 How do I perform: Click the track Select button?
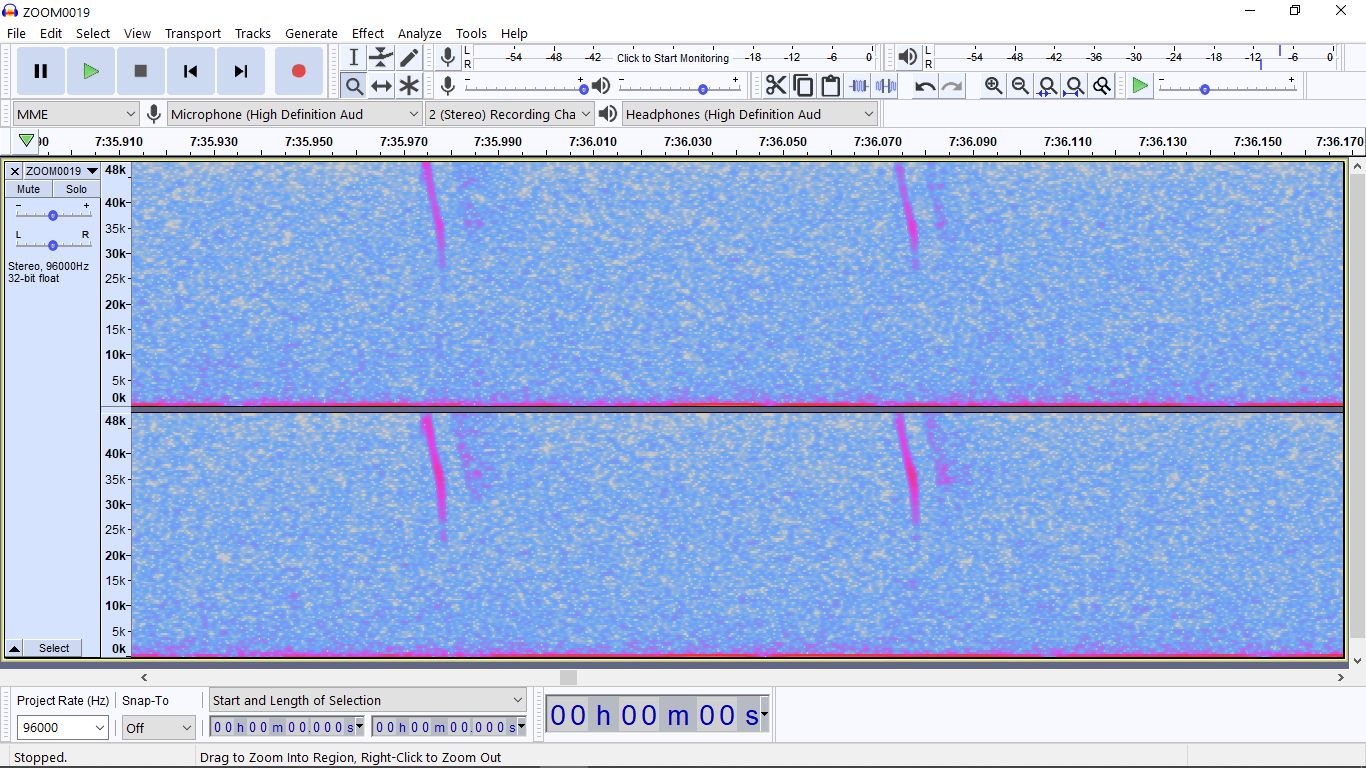[54, 648]
